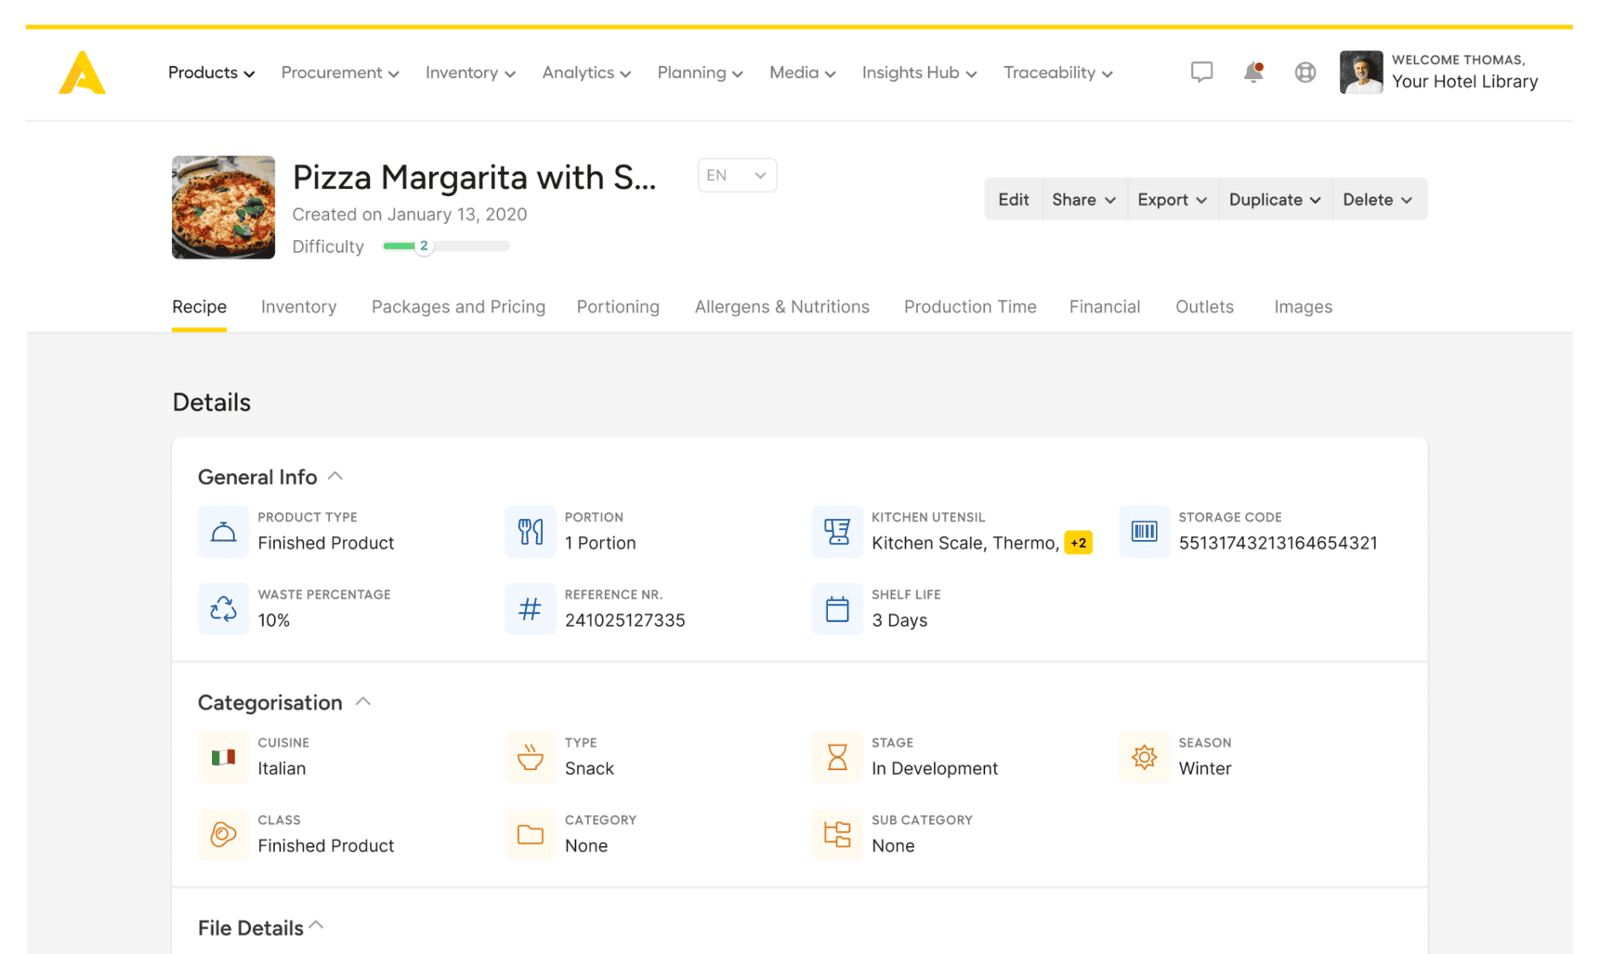
Task: Open the EN language dropdown
Action: click(737, 175)
